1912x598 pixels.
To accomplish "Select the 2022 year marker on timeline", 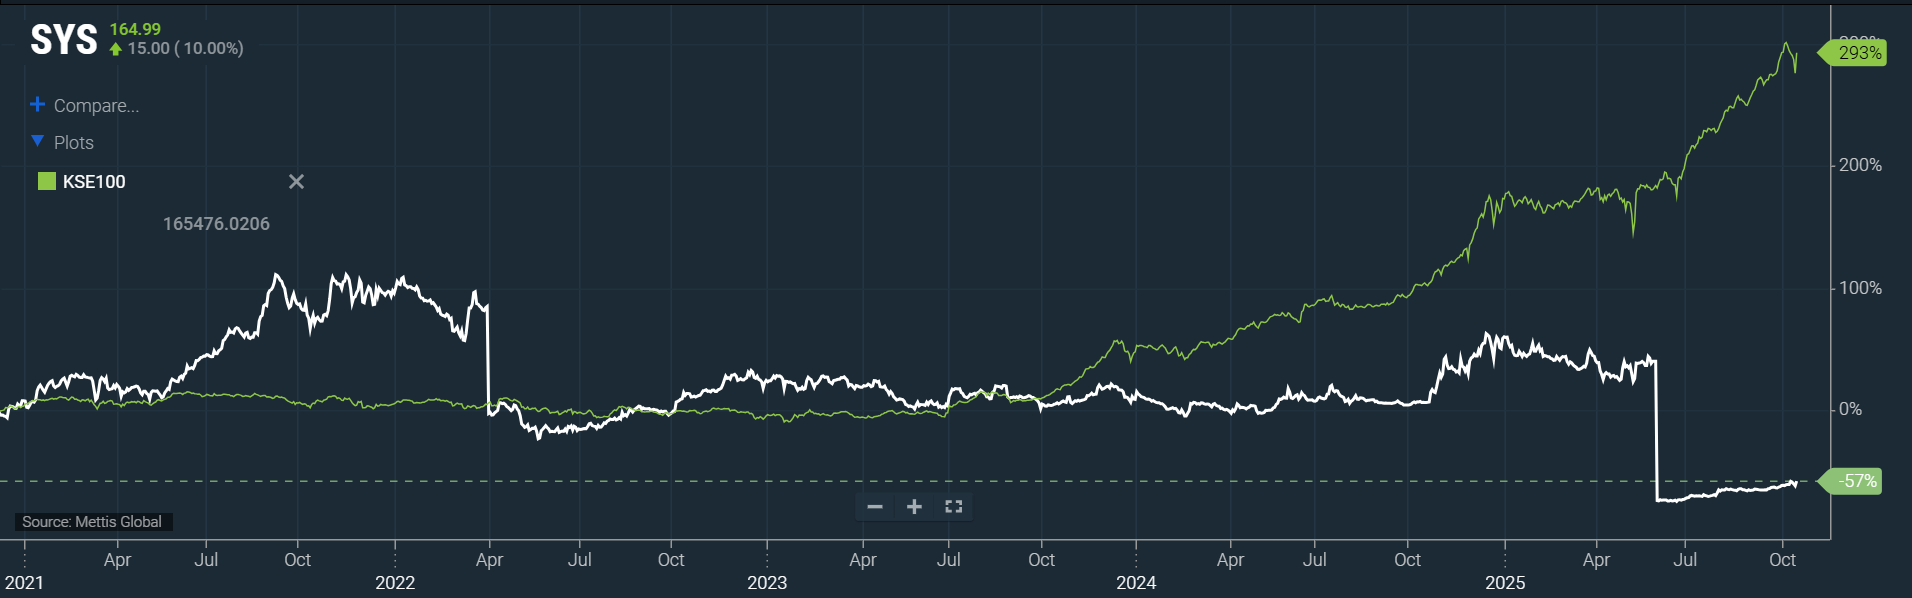I will coord(395,582).
